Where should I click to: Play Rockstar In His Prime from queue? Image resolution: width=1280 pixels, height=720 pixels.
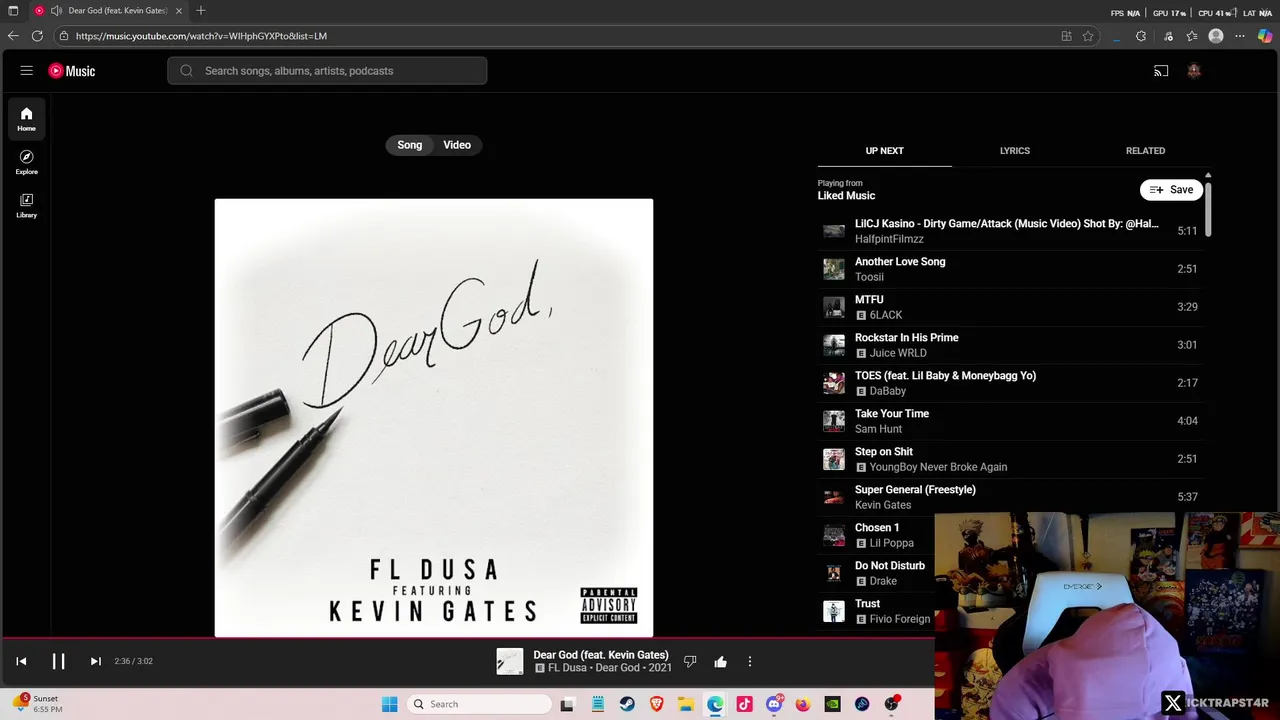coord(1010,345)
